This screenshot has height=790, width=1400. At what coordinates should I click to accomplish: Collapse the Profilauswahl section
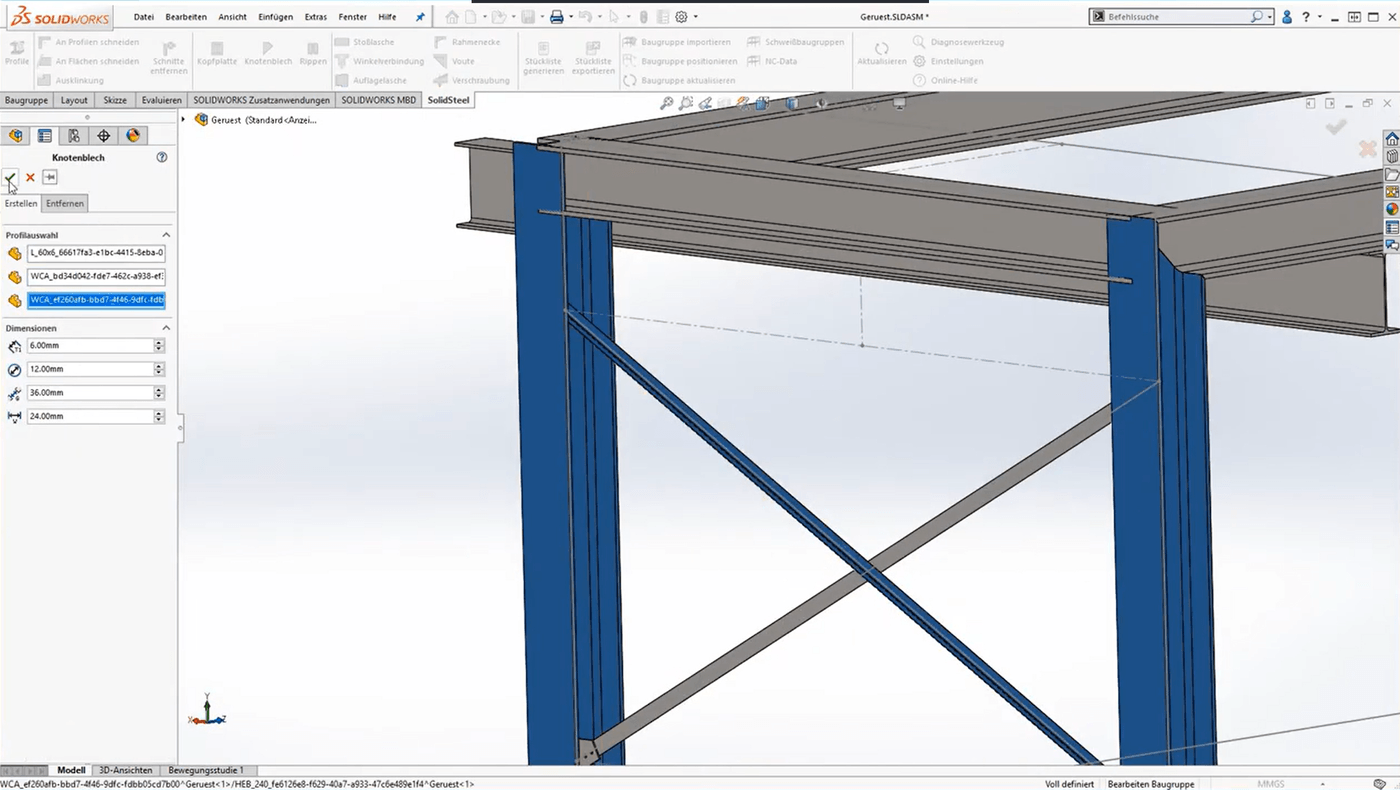pyautogui.click(x=165, y=234)
